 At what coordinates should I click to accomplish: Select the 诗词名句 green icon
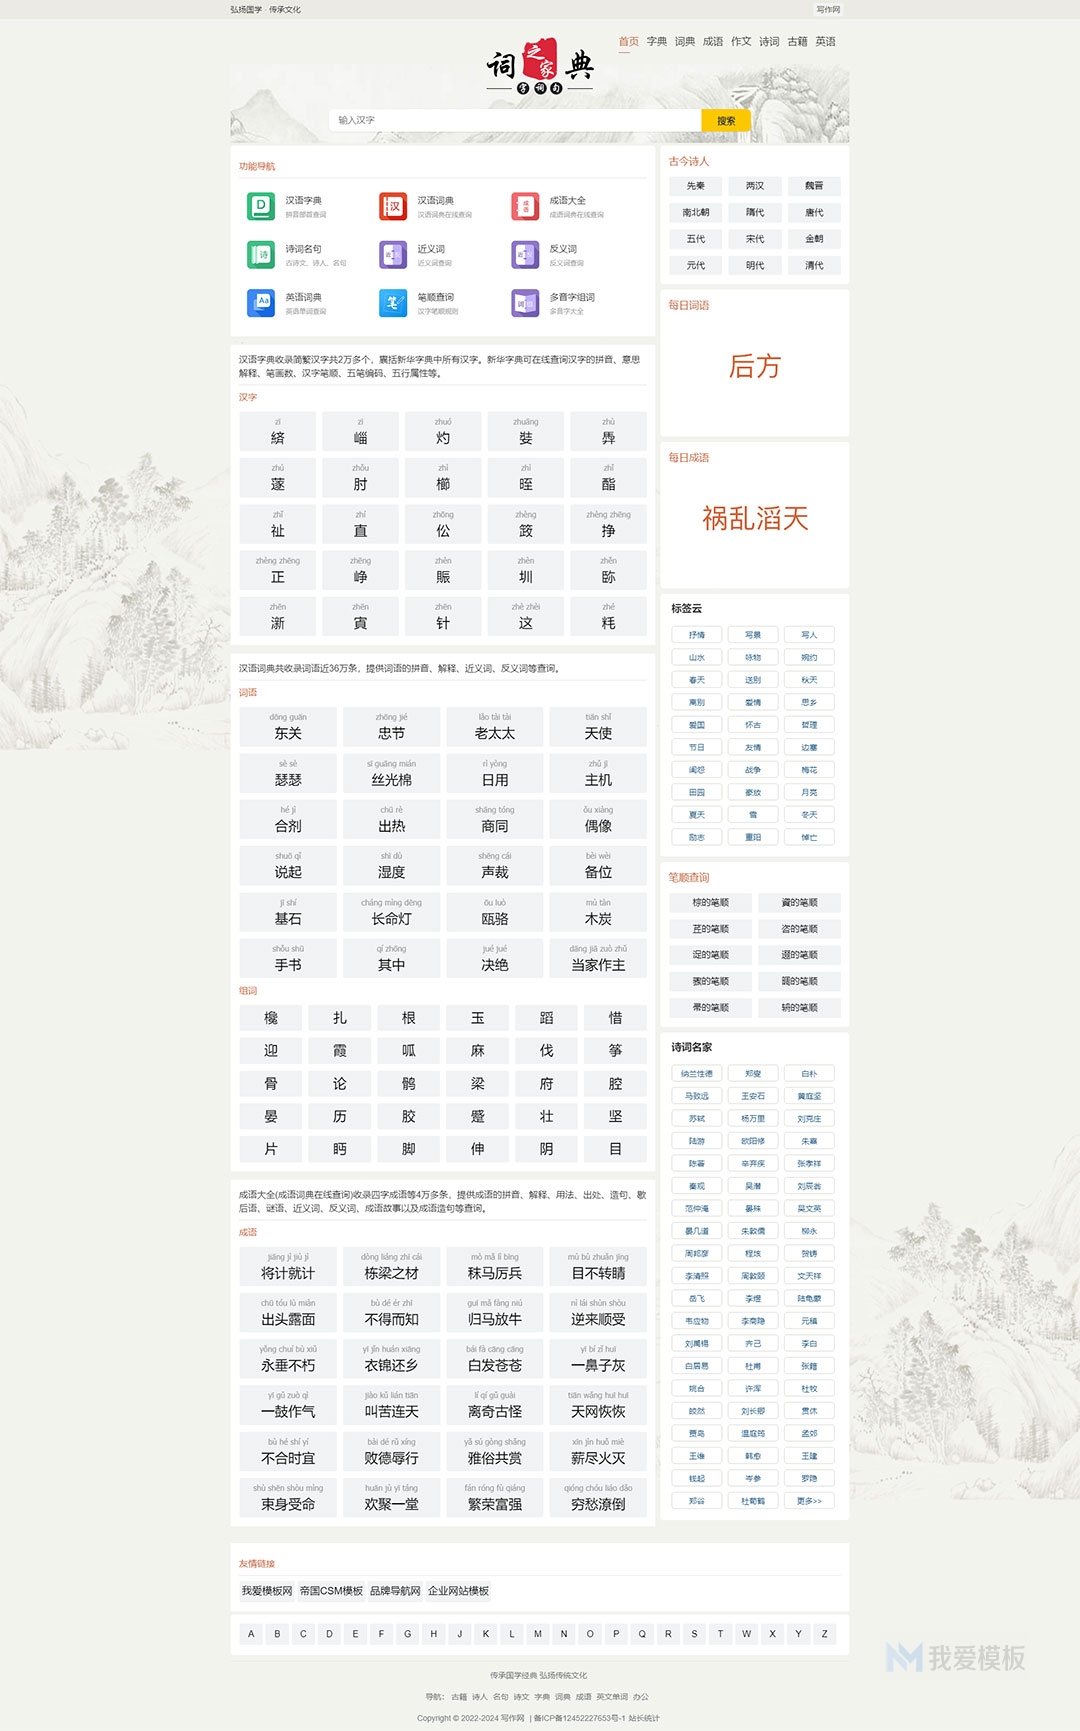point(261,254)
